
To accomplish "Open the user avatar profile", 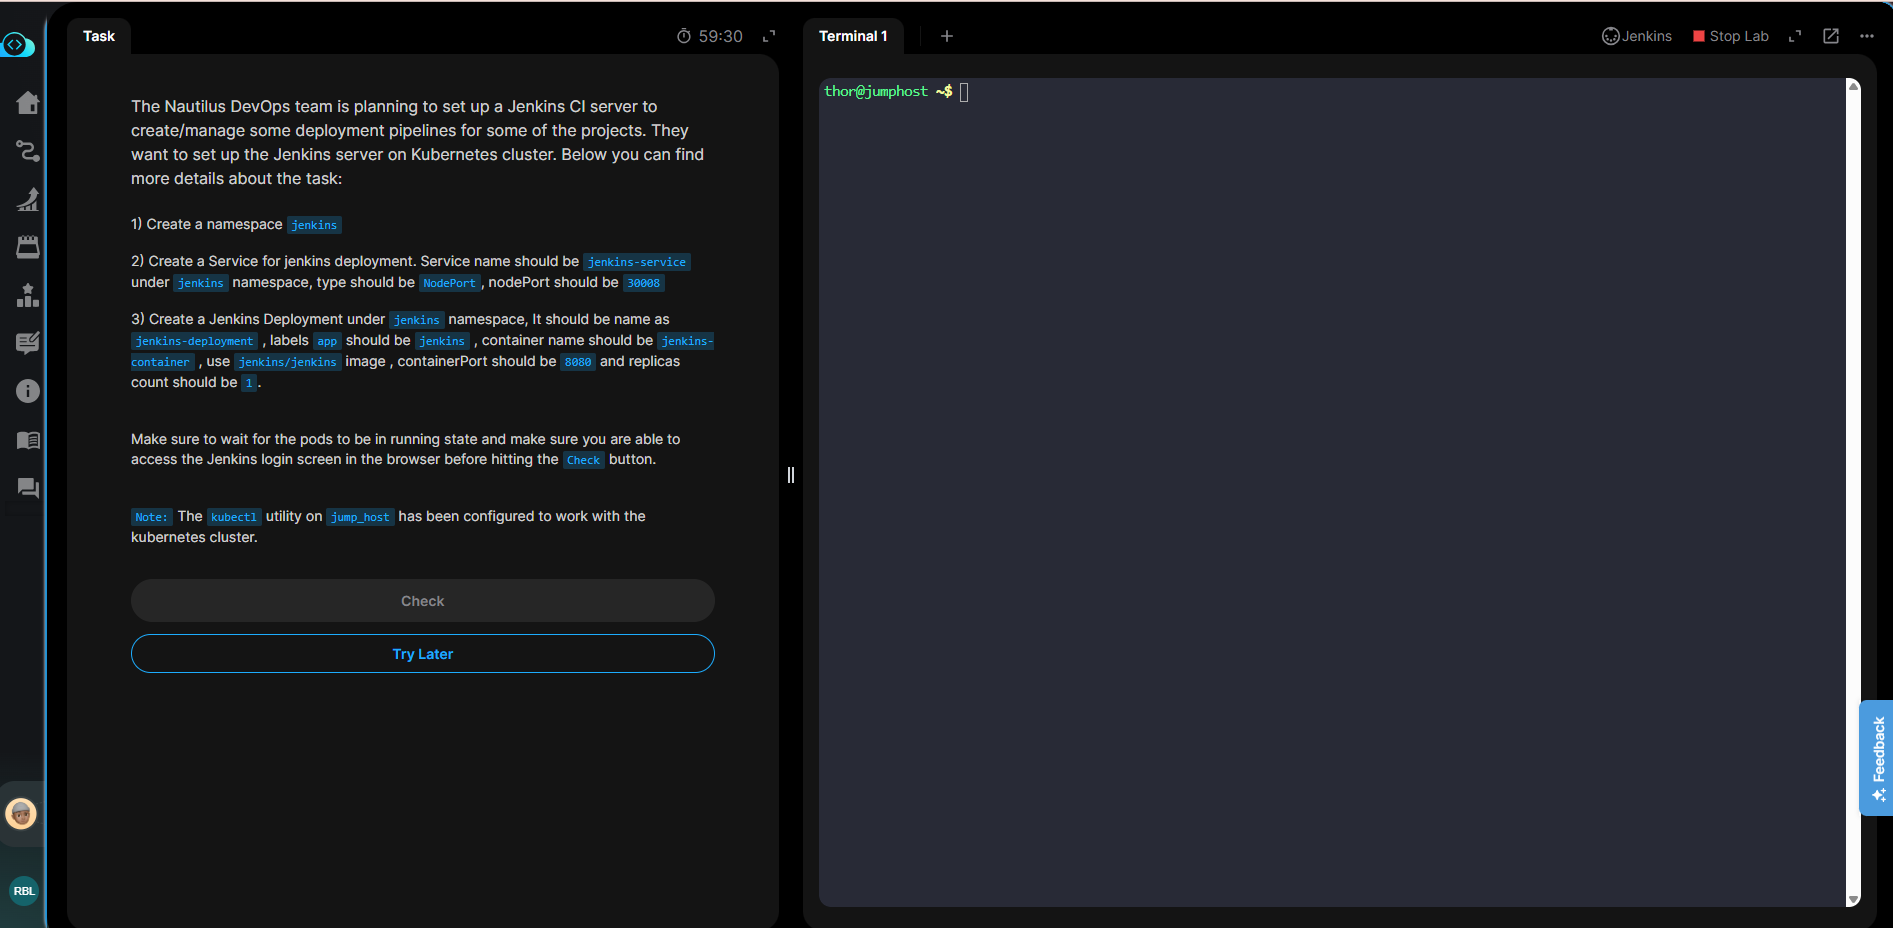I will point(21,813).
